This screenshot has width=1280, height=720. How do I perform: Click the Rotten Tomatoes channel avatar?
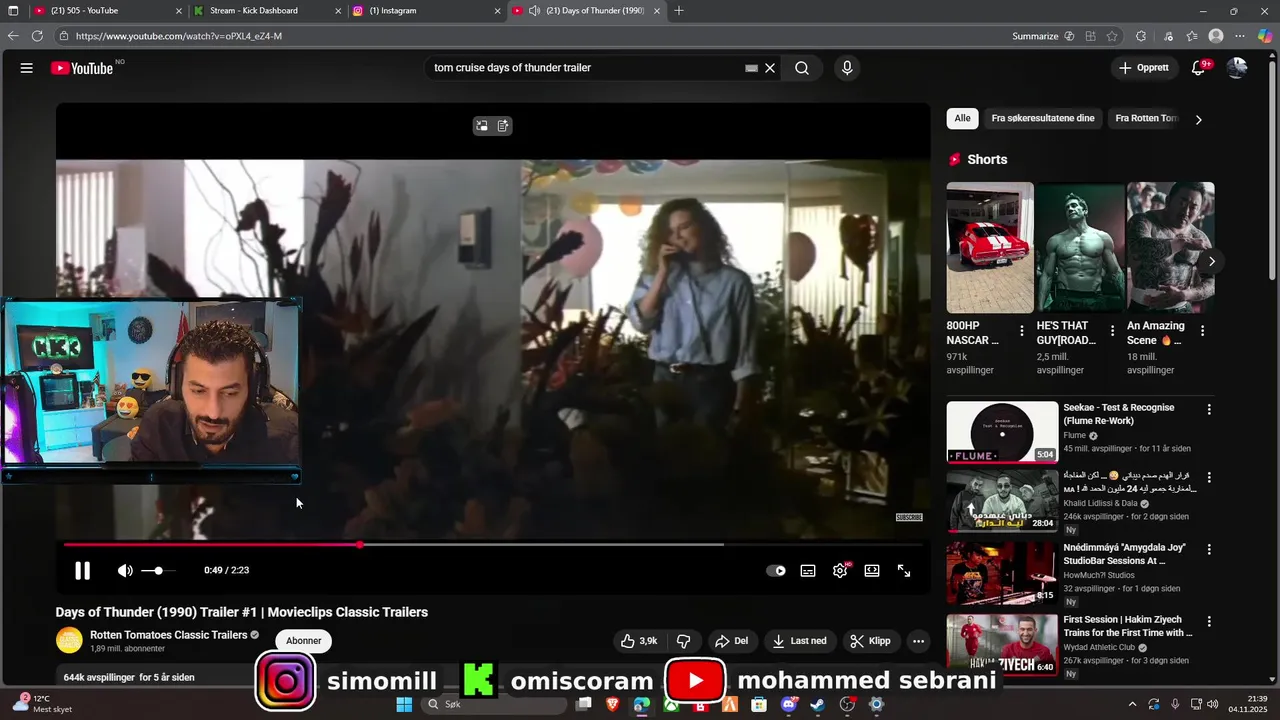69,641
